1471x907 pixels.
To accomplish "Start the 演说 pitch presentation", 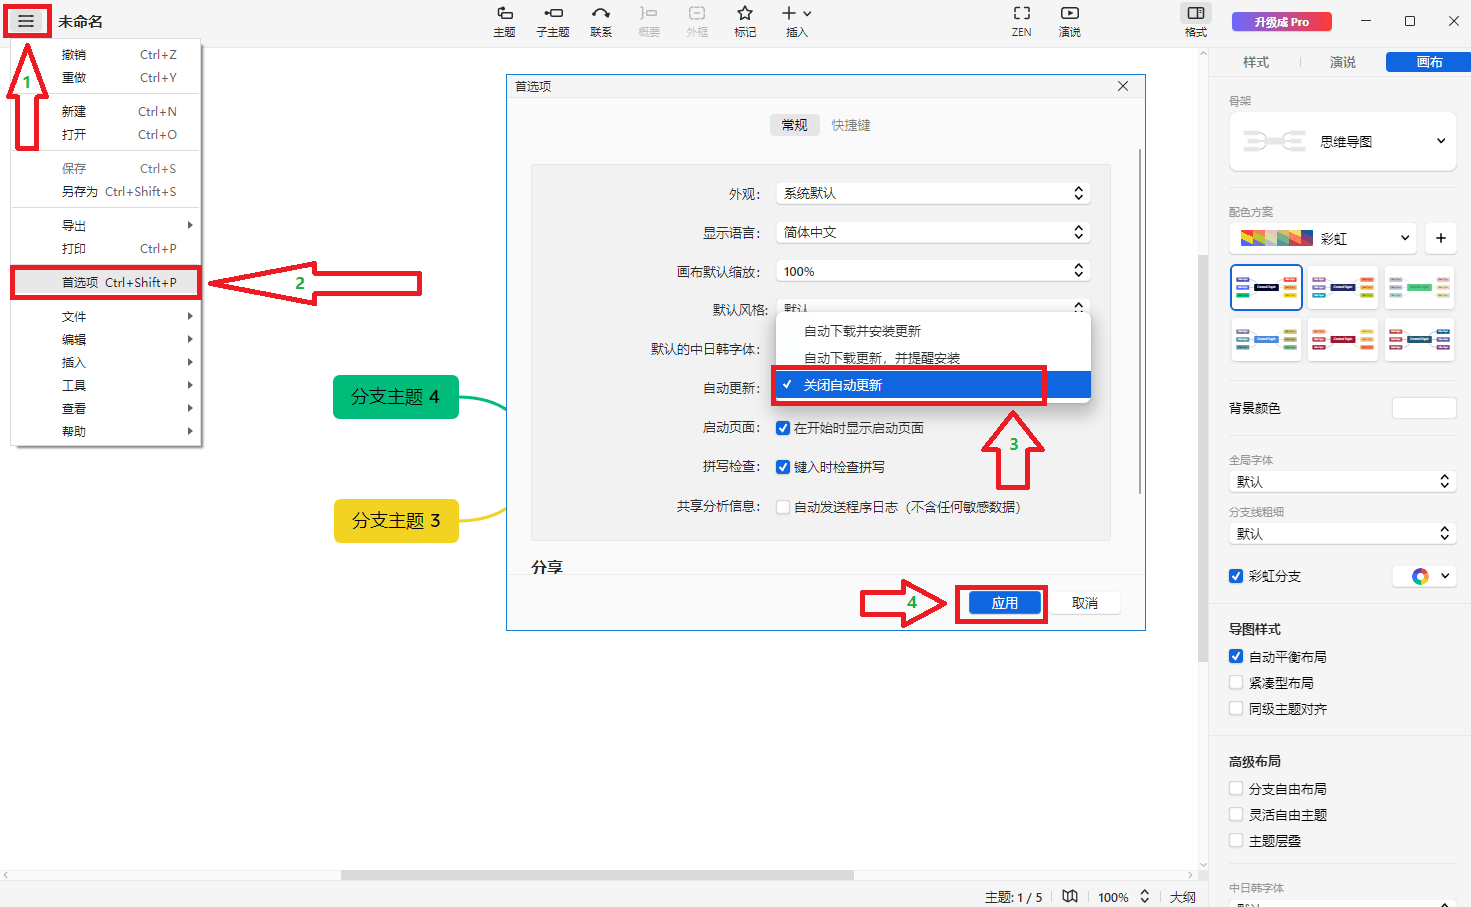I will (x=1070, y=21).
